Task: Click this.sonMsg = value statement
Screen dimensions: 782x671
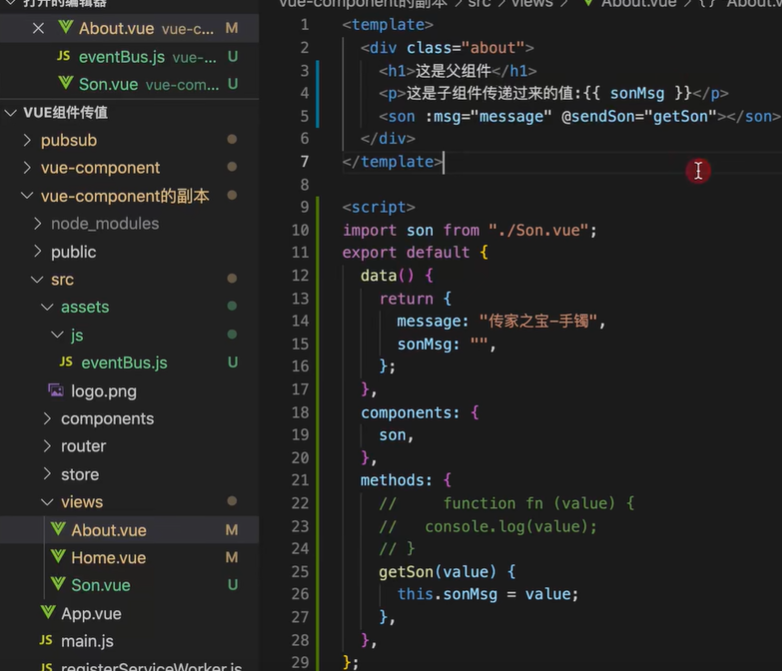Action: [487, 594]
